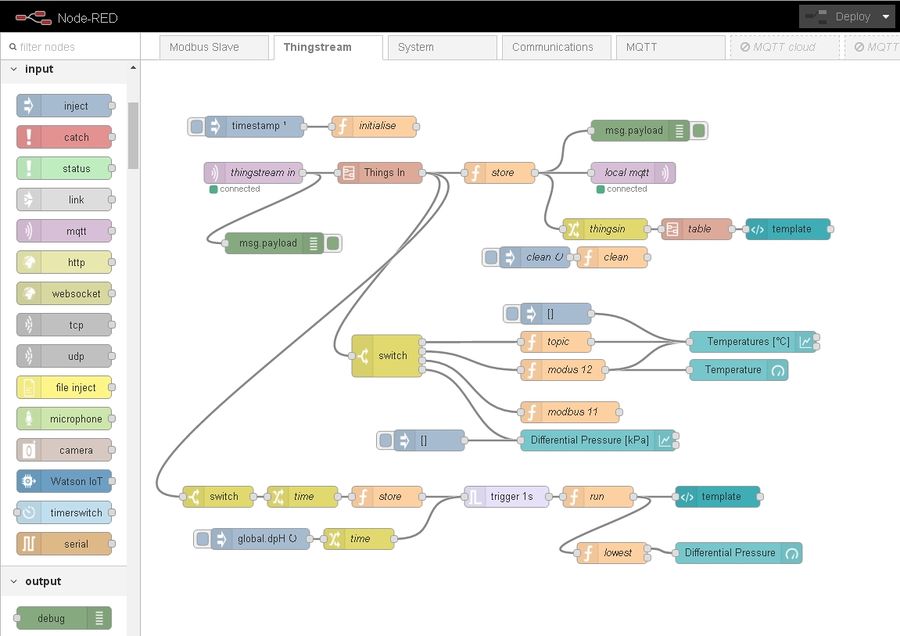Select the thingsin change node
The width and height of the screenshot is (900, 636).
point(605,228)
